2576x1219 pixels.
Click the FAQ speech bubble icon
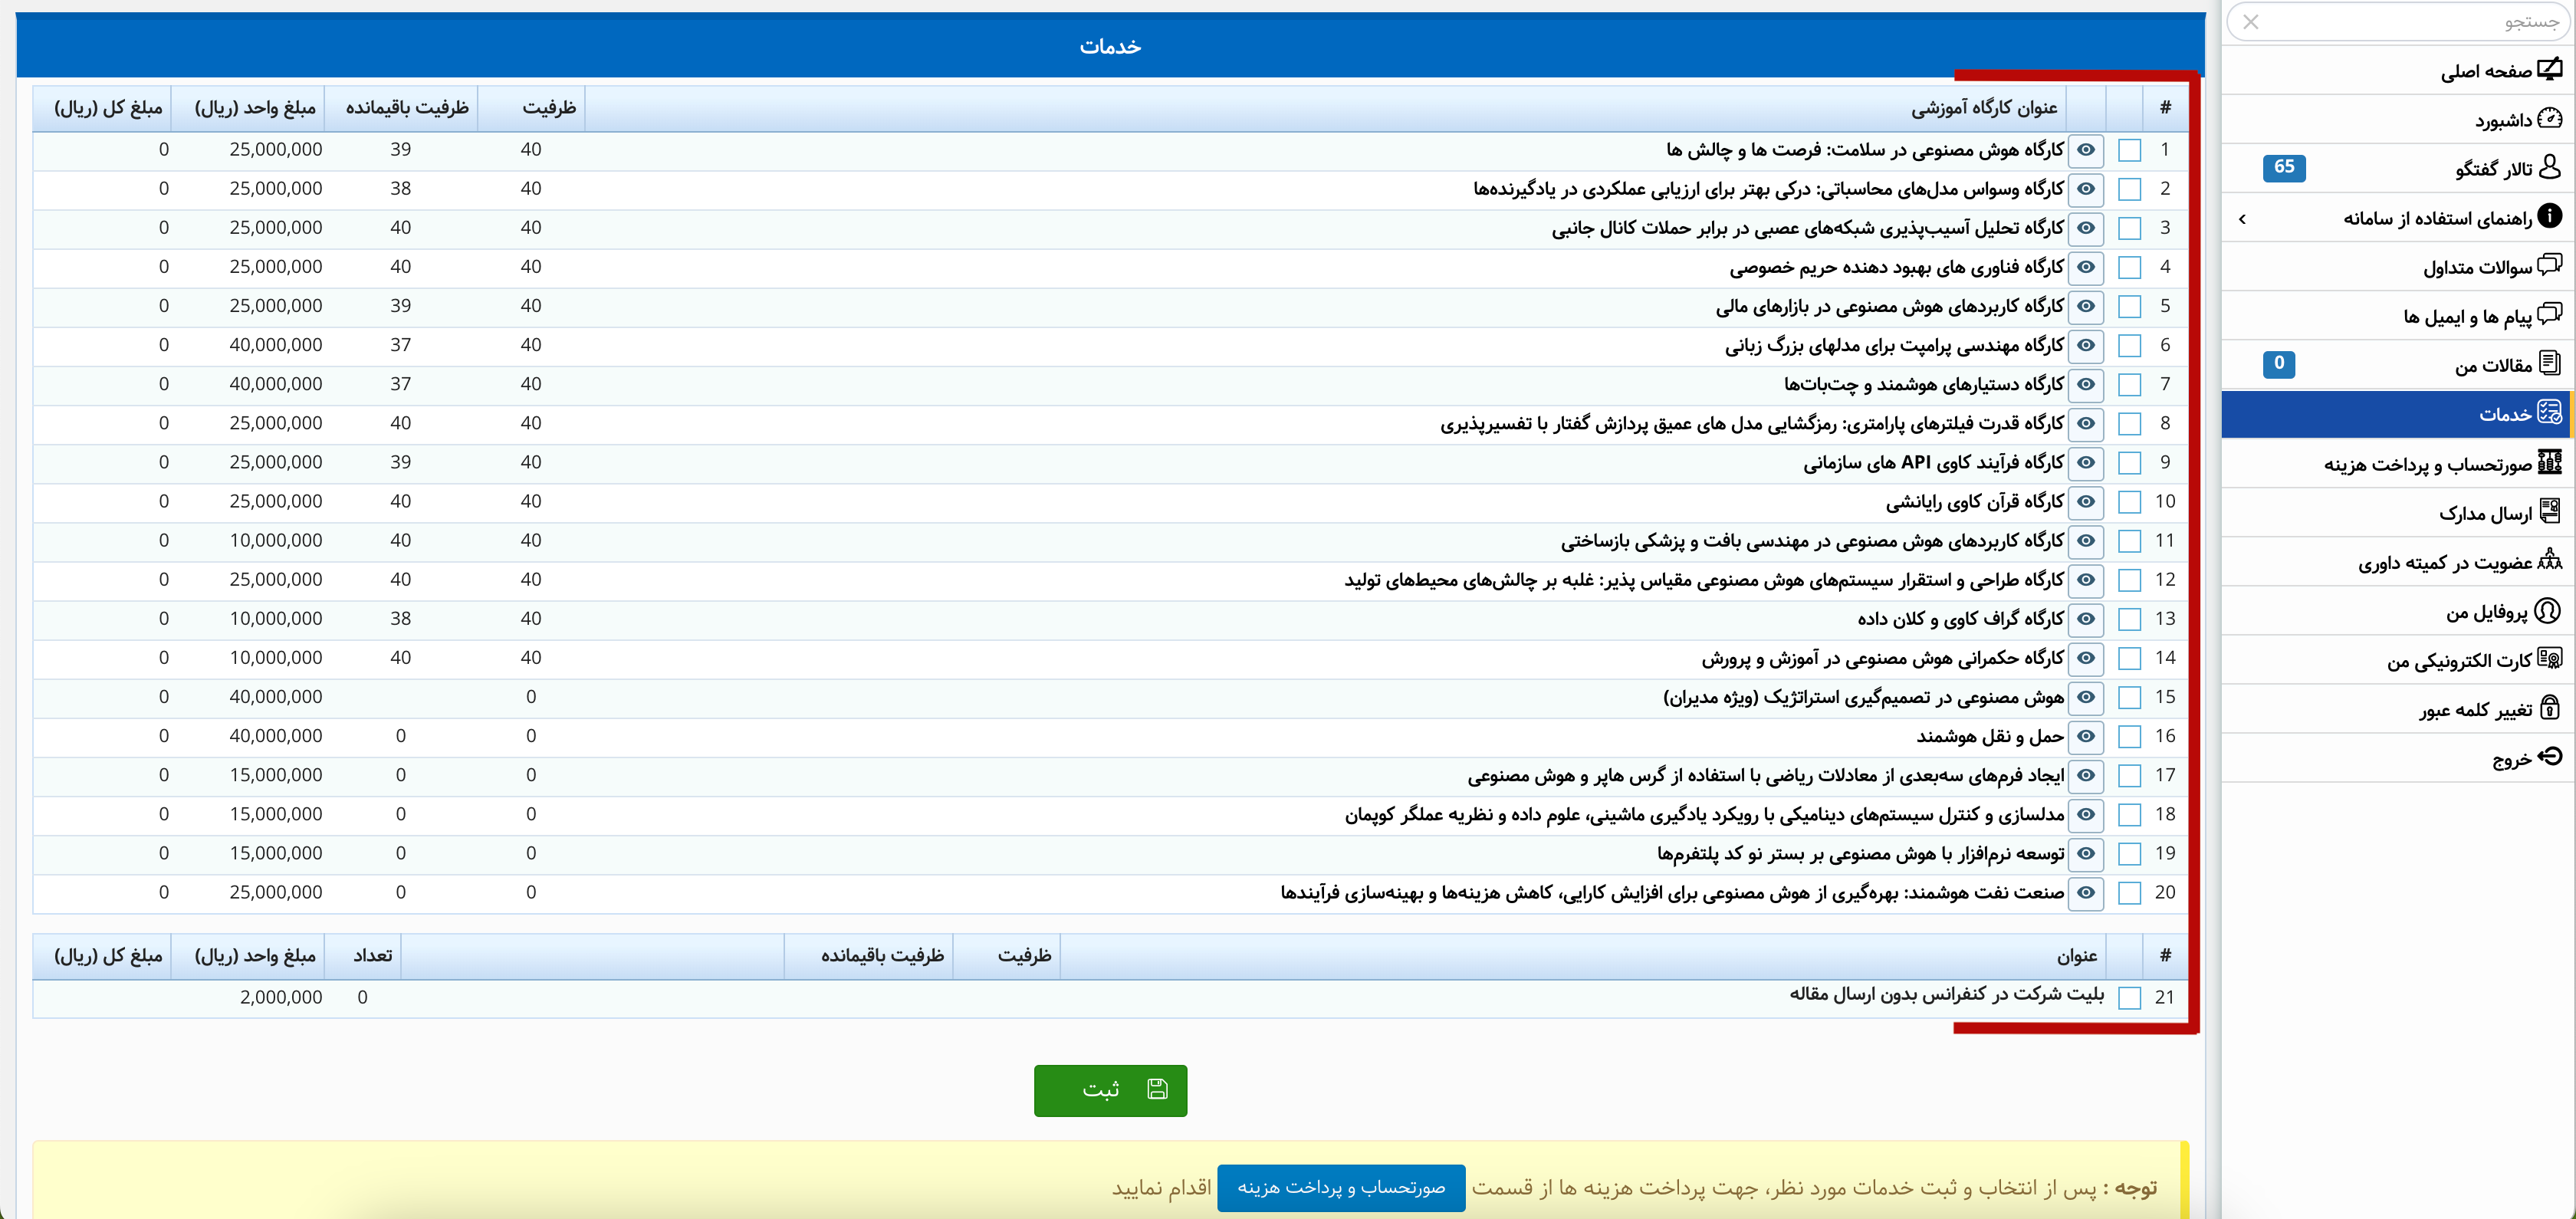(x=2550, y=265)
